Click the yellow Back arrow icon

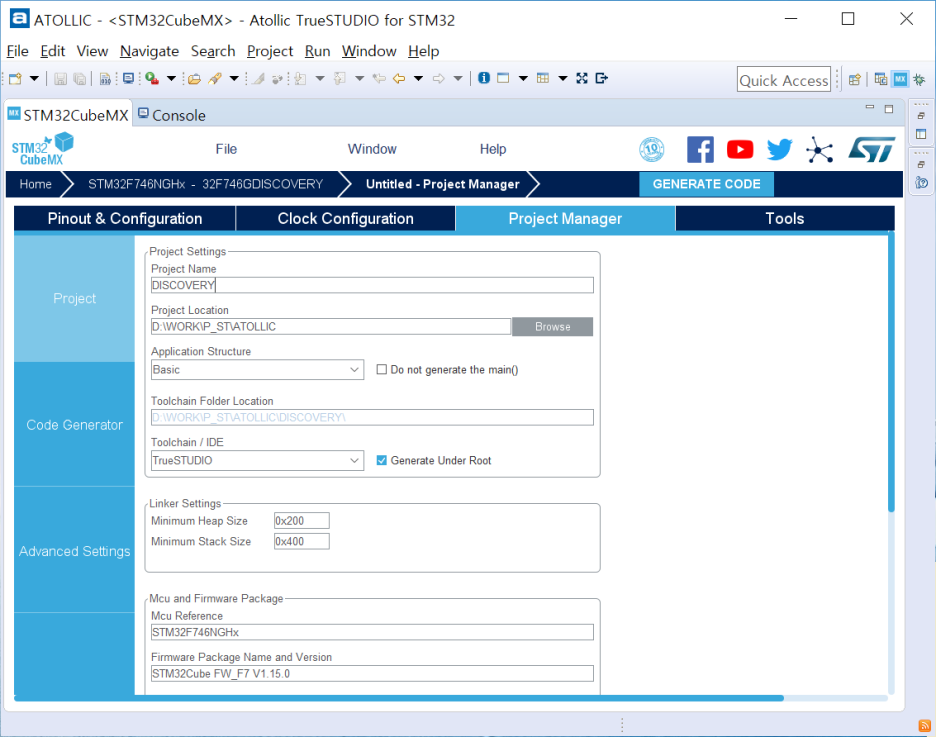click(x=399, y=79)
